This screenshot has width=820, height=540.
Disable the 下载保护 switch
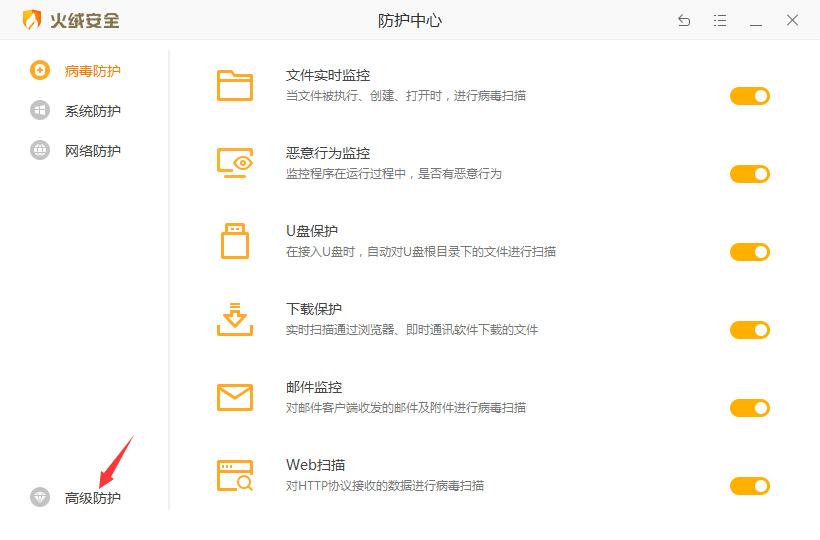point(750,330)
